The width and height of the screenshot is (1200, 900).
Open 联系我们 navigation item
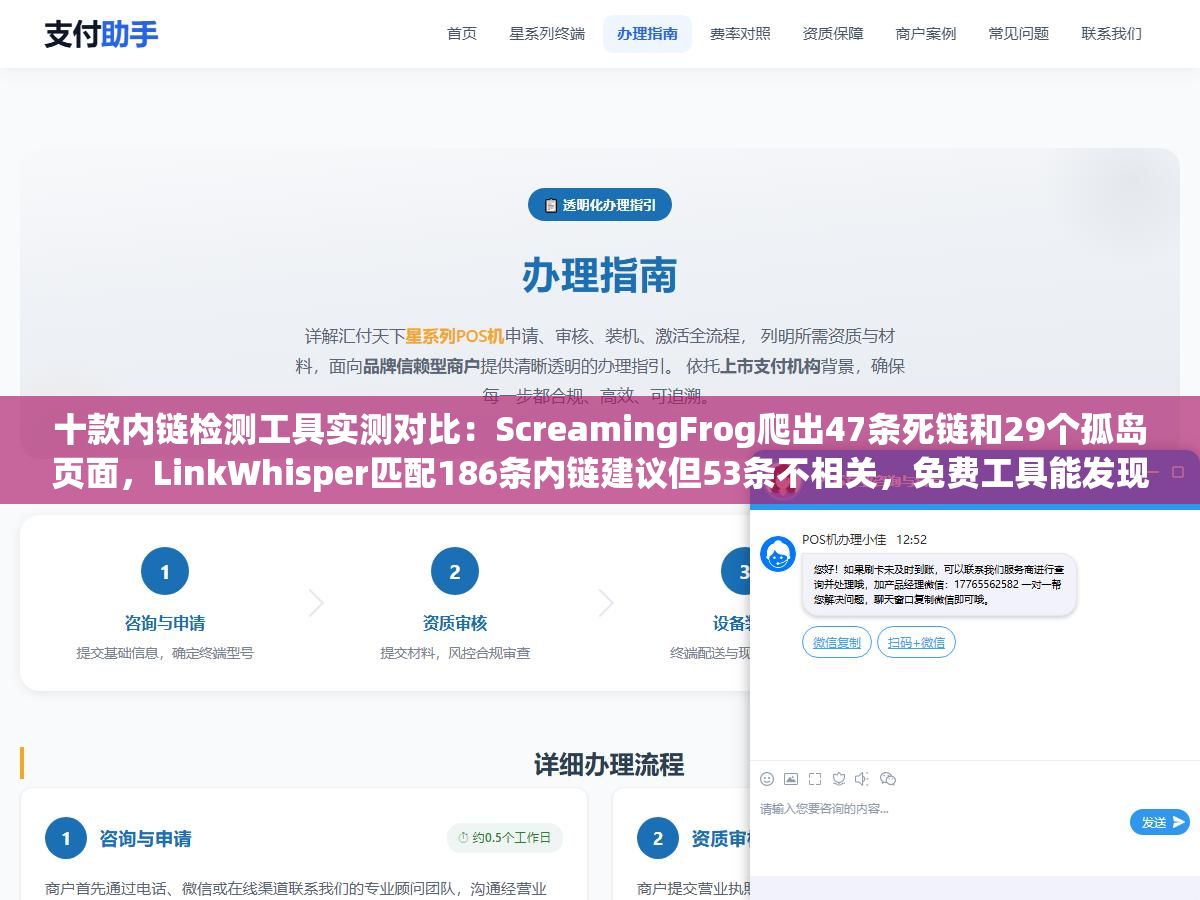(x=1111, y=33)
